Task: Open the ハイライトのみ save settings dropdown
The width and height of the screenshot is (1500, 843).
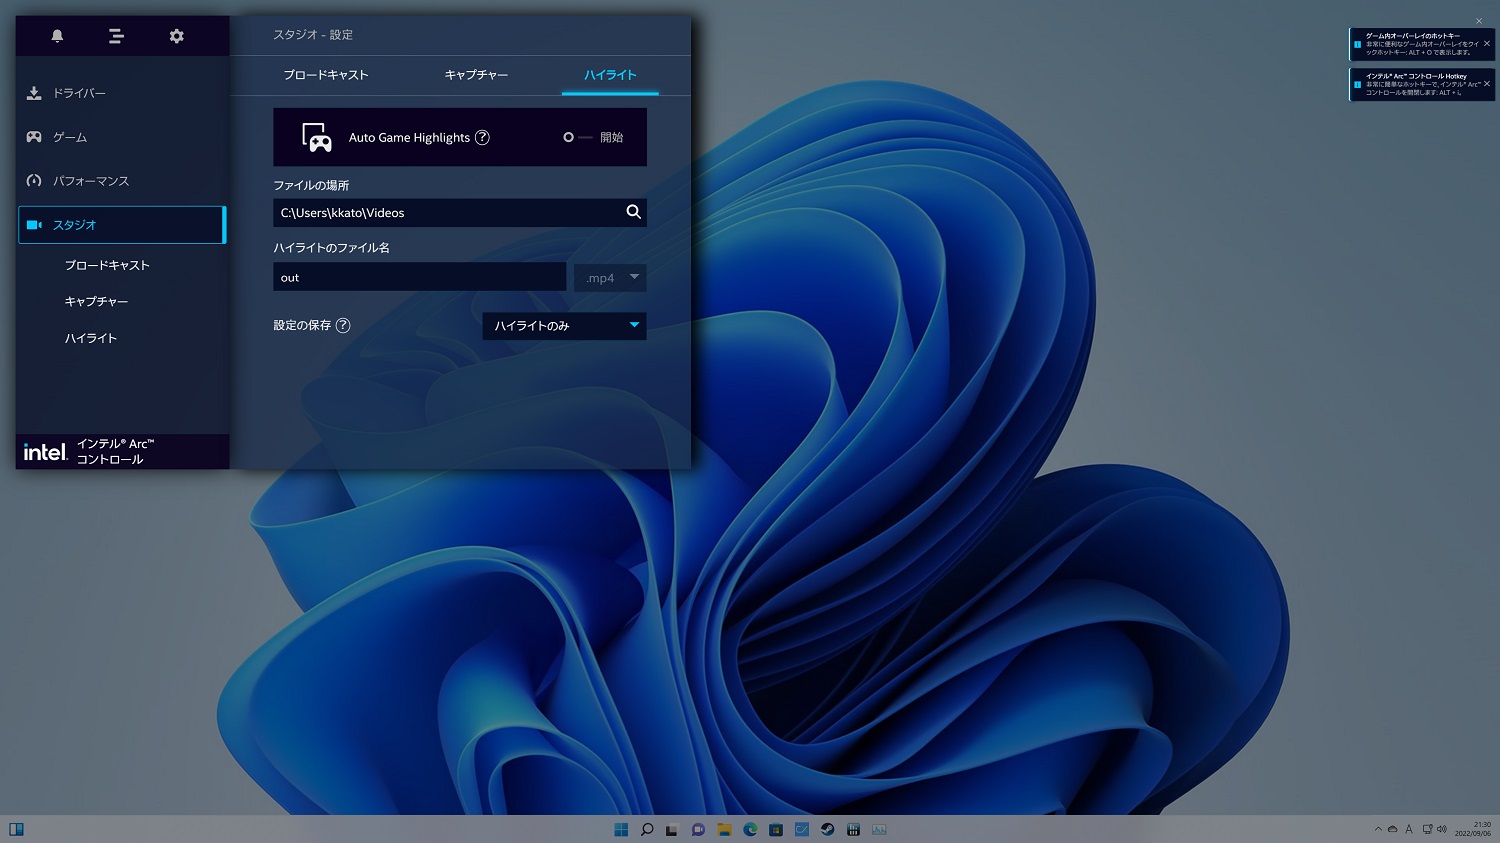Action: click(564, 326)
